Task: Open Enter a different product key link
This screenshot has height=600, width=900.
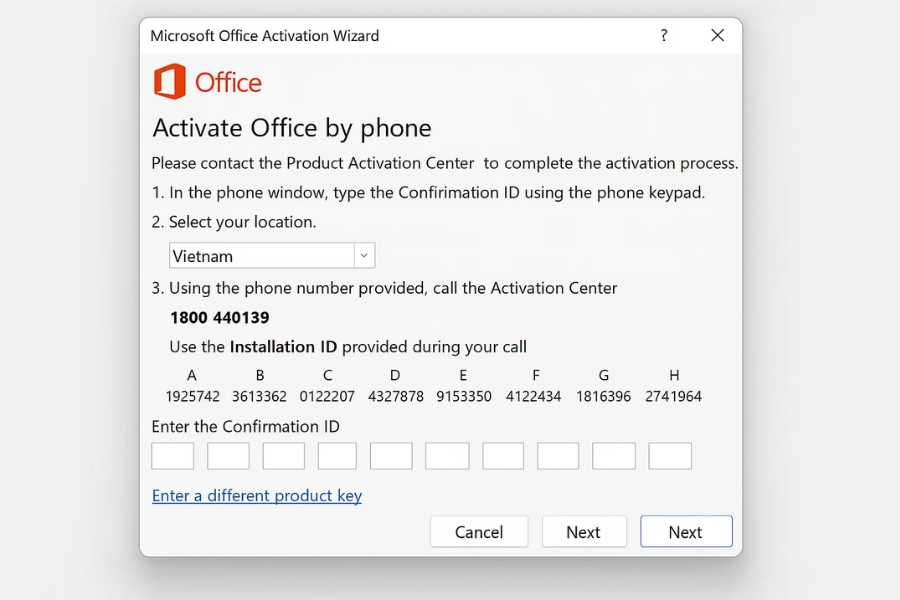Action: click(x=257, y=496)
